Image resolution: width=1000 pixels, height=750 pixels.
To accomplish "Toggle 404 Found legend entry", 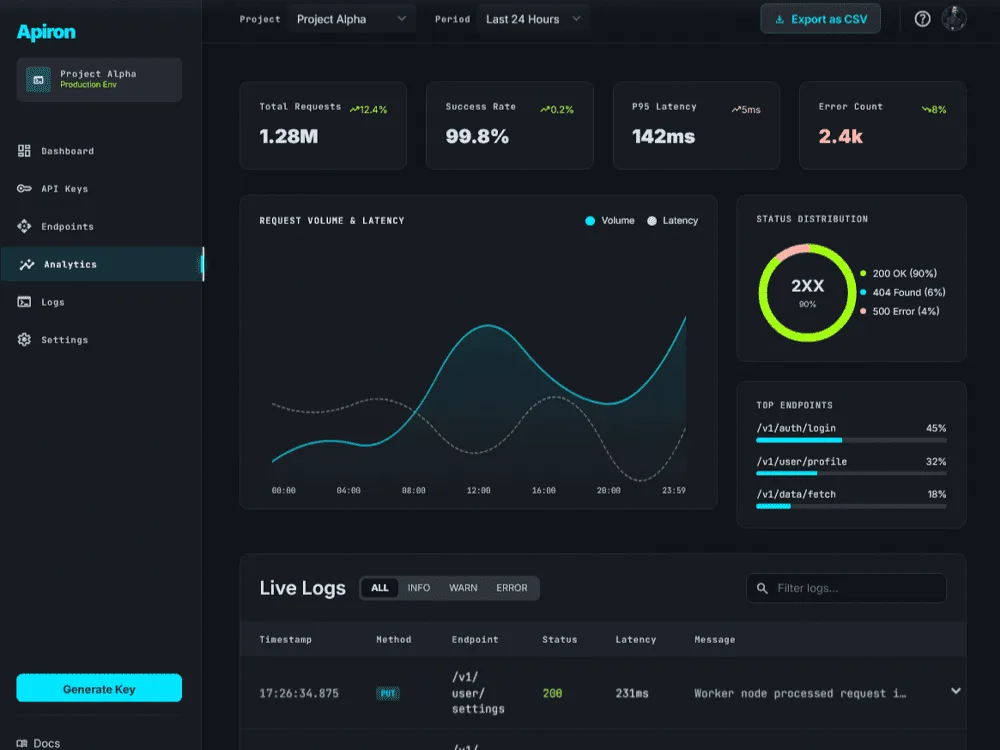I will pos(902,292).
